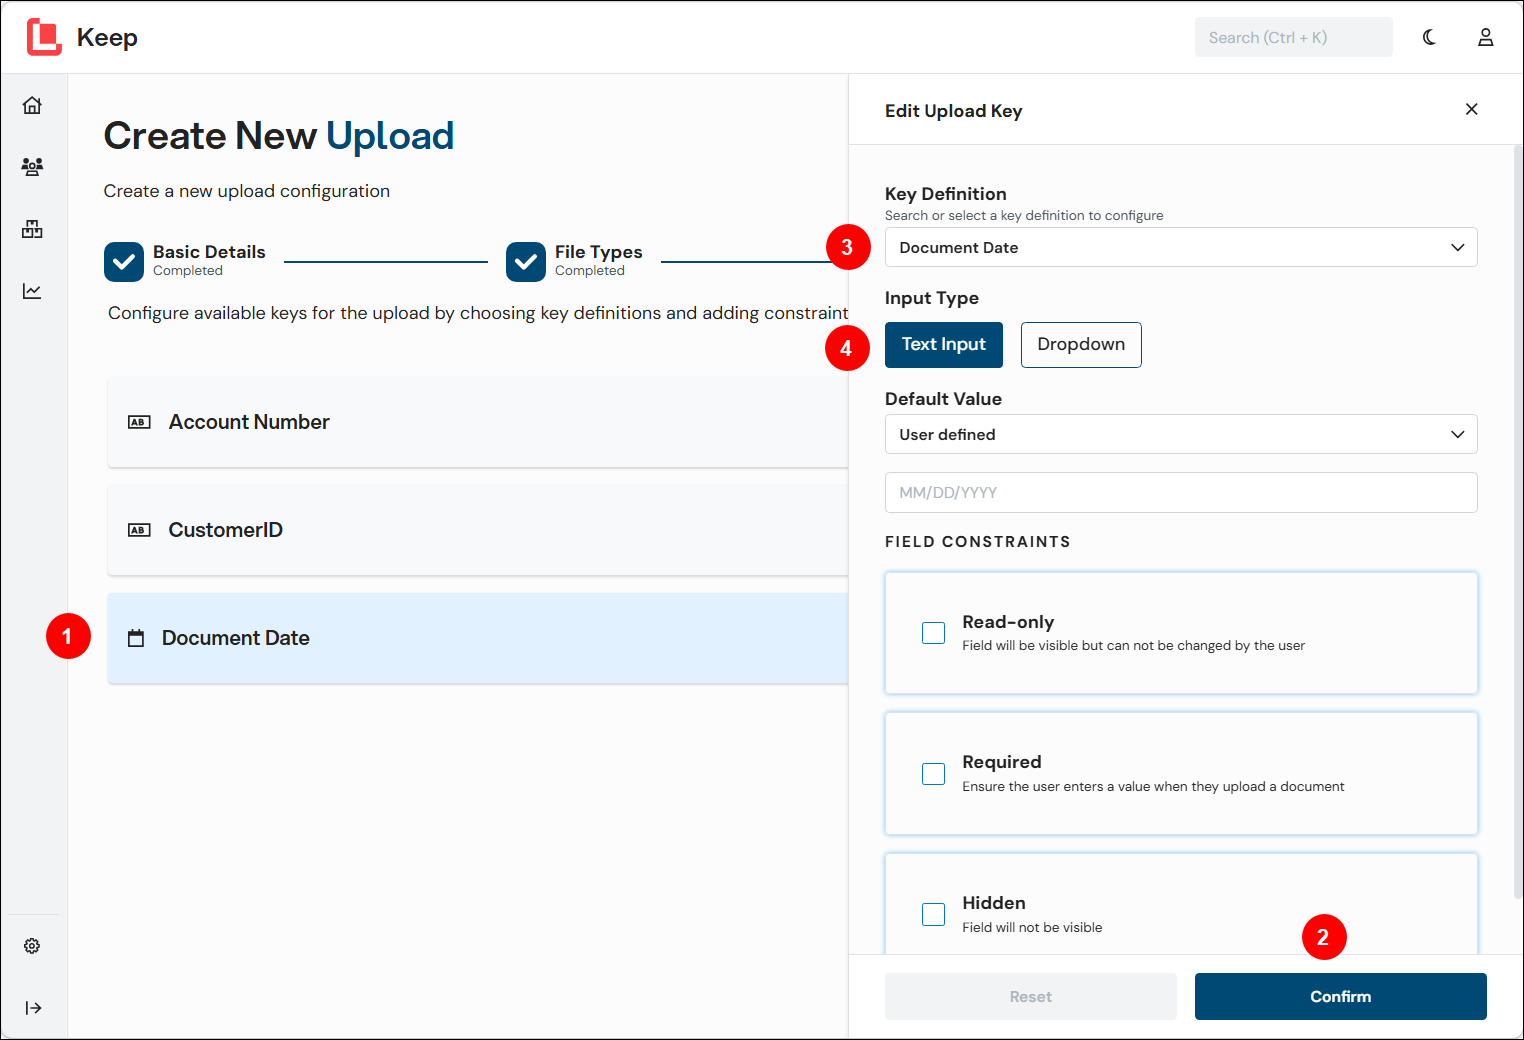This screenshot has width=1524, height=1040.
Task: Click the Read-only constraint label
Action: point(1008,622)
